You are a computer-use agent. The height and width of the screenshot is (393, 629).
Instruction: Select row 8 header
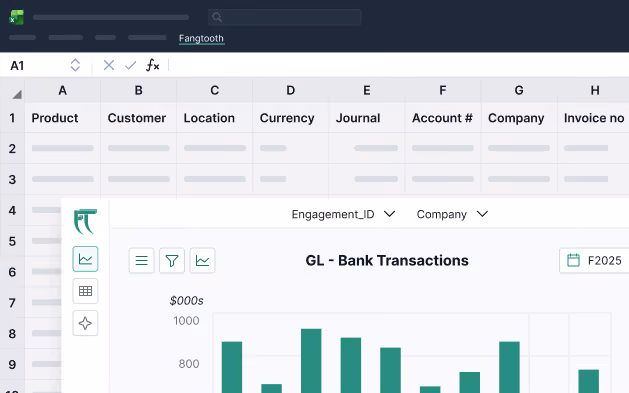coord(12,334)
